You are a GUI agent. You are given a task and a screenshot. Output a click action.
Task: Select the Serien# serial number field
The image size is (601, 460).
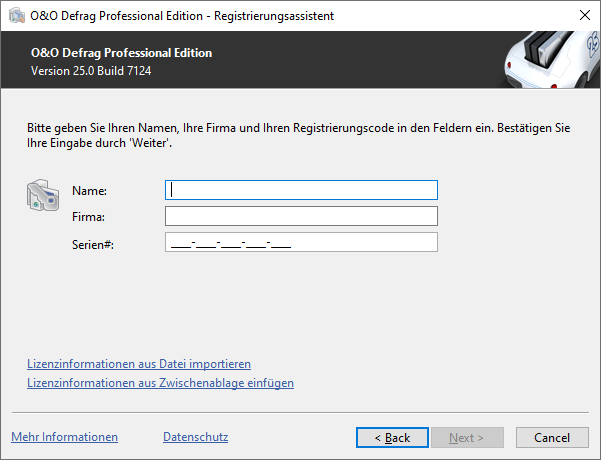[301, 242]
